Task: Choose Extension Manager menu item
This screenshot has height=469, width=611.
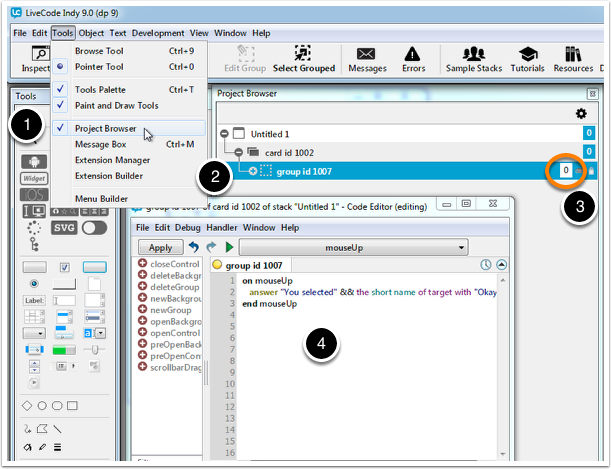Action: click(x=129, y=160)
